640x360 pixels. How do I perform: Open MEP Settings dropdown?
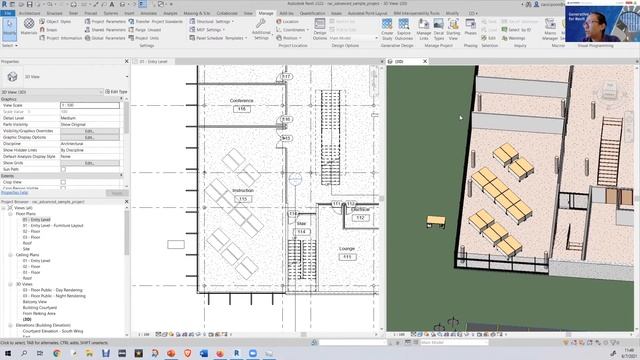coord(207,30)
